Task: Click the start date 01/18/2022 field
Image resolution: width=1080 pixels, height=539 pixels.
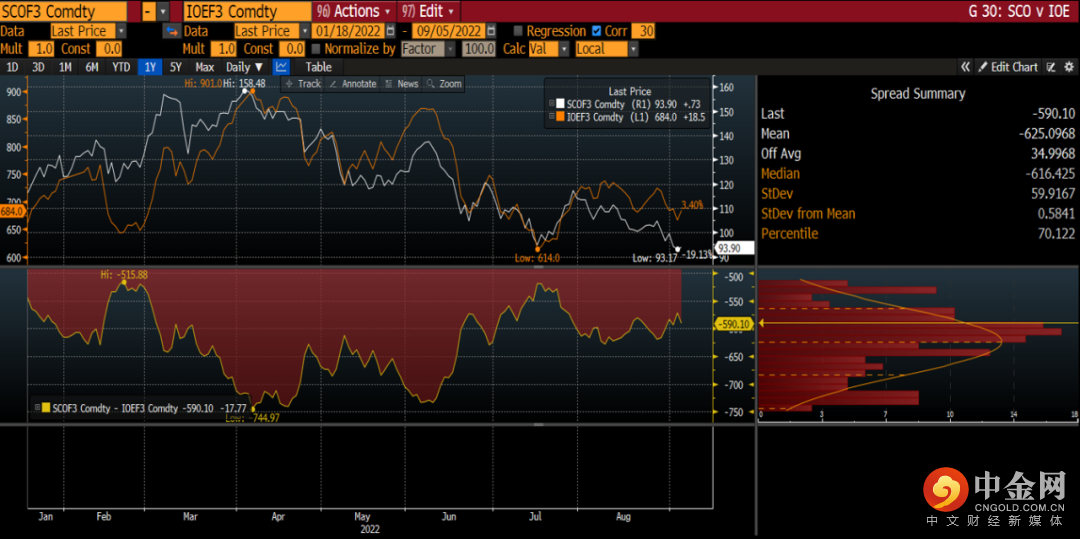Action: [x=349, y=31]
